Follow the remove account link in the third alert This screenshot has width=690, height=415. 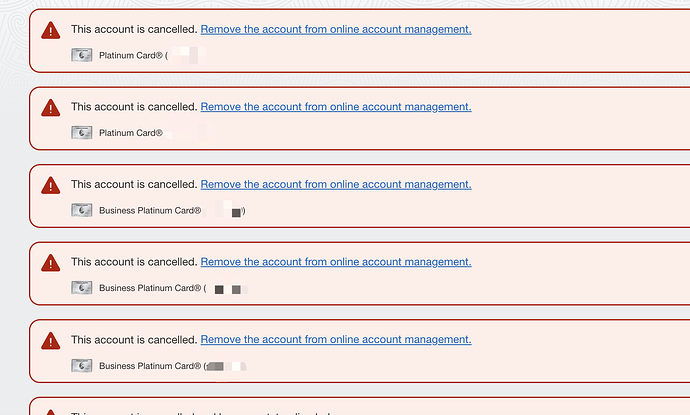click(336, 184)
